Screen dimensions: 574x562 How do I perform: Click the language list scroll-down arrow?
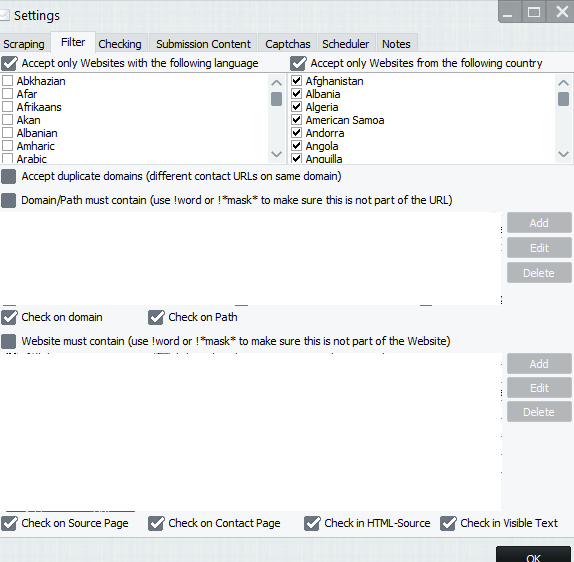[x=276, y=154]
